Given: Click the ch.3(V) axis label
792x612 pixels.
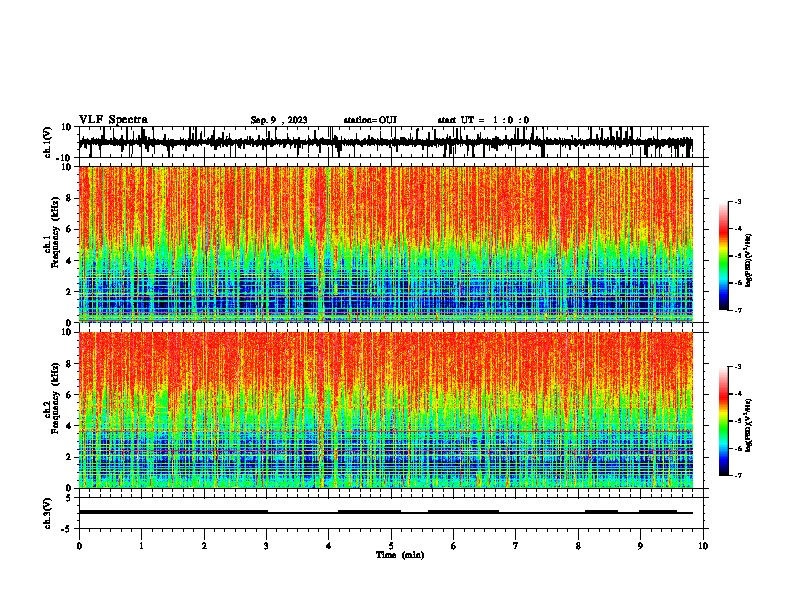Looking at the screenshot, I should coord(48,514).
